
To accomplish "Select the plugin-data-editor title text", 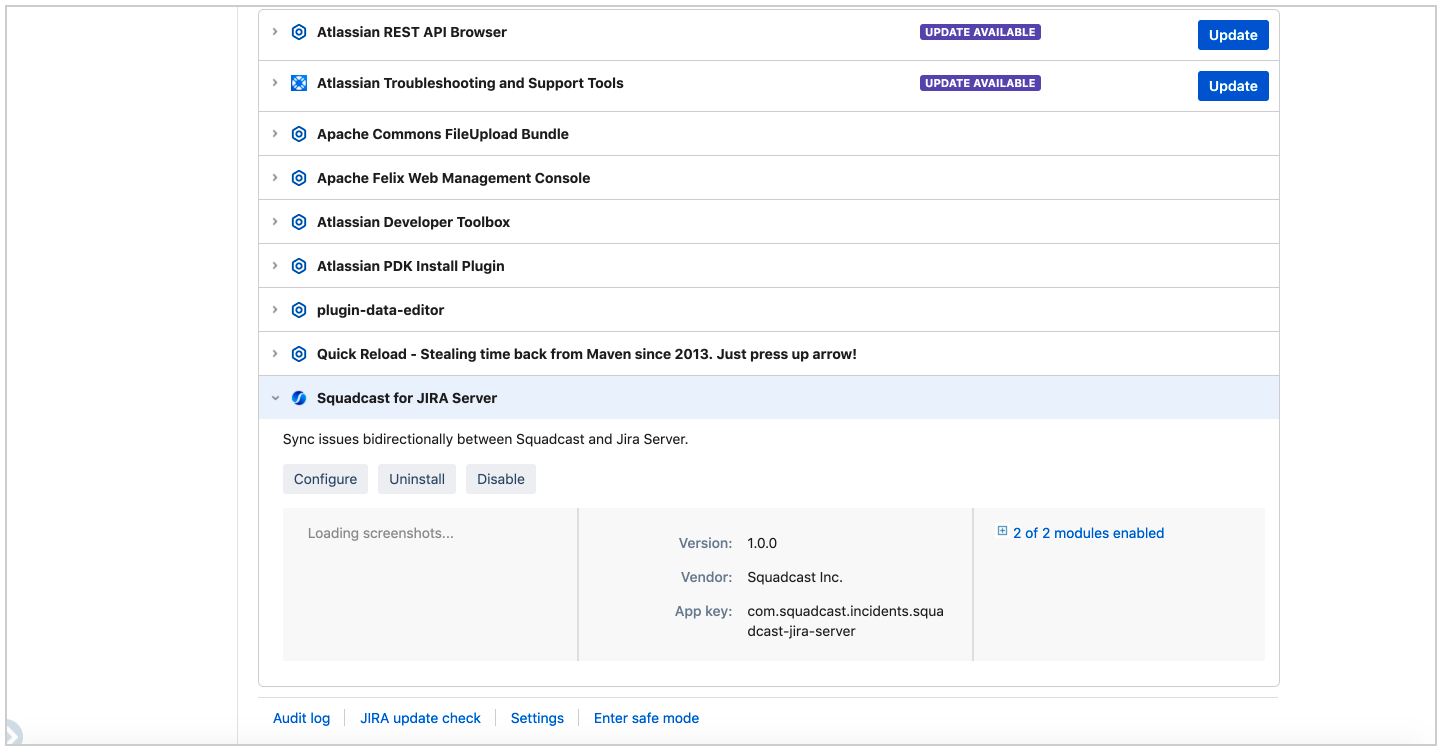I will (x=381, y=310).
